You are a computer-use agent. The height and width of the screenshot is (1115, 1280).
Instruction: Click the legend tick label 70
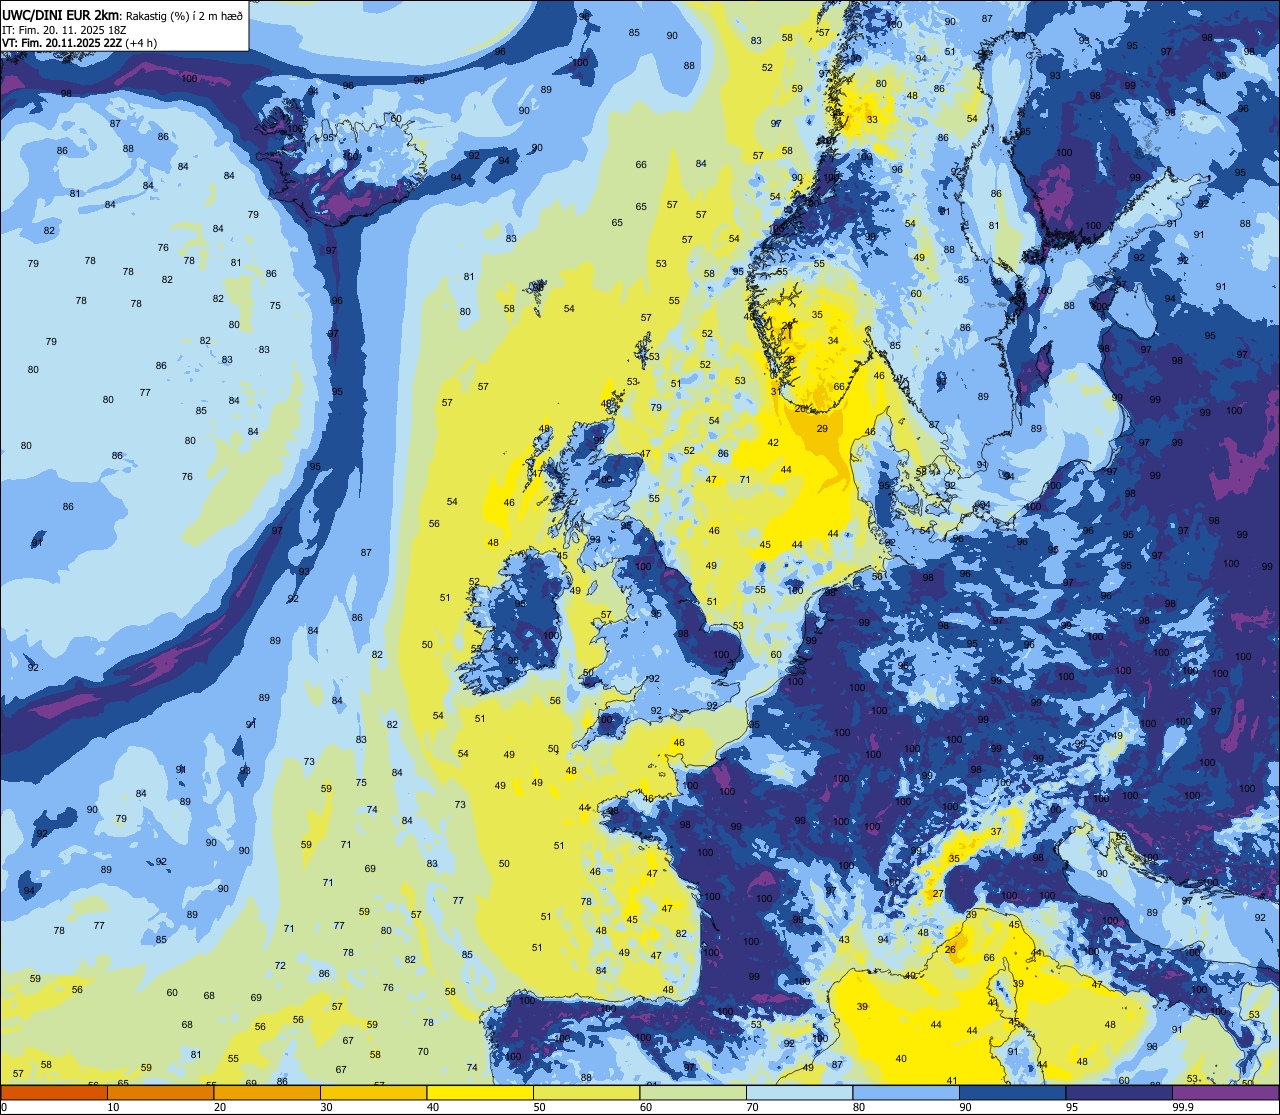(x=752, y=1107)
